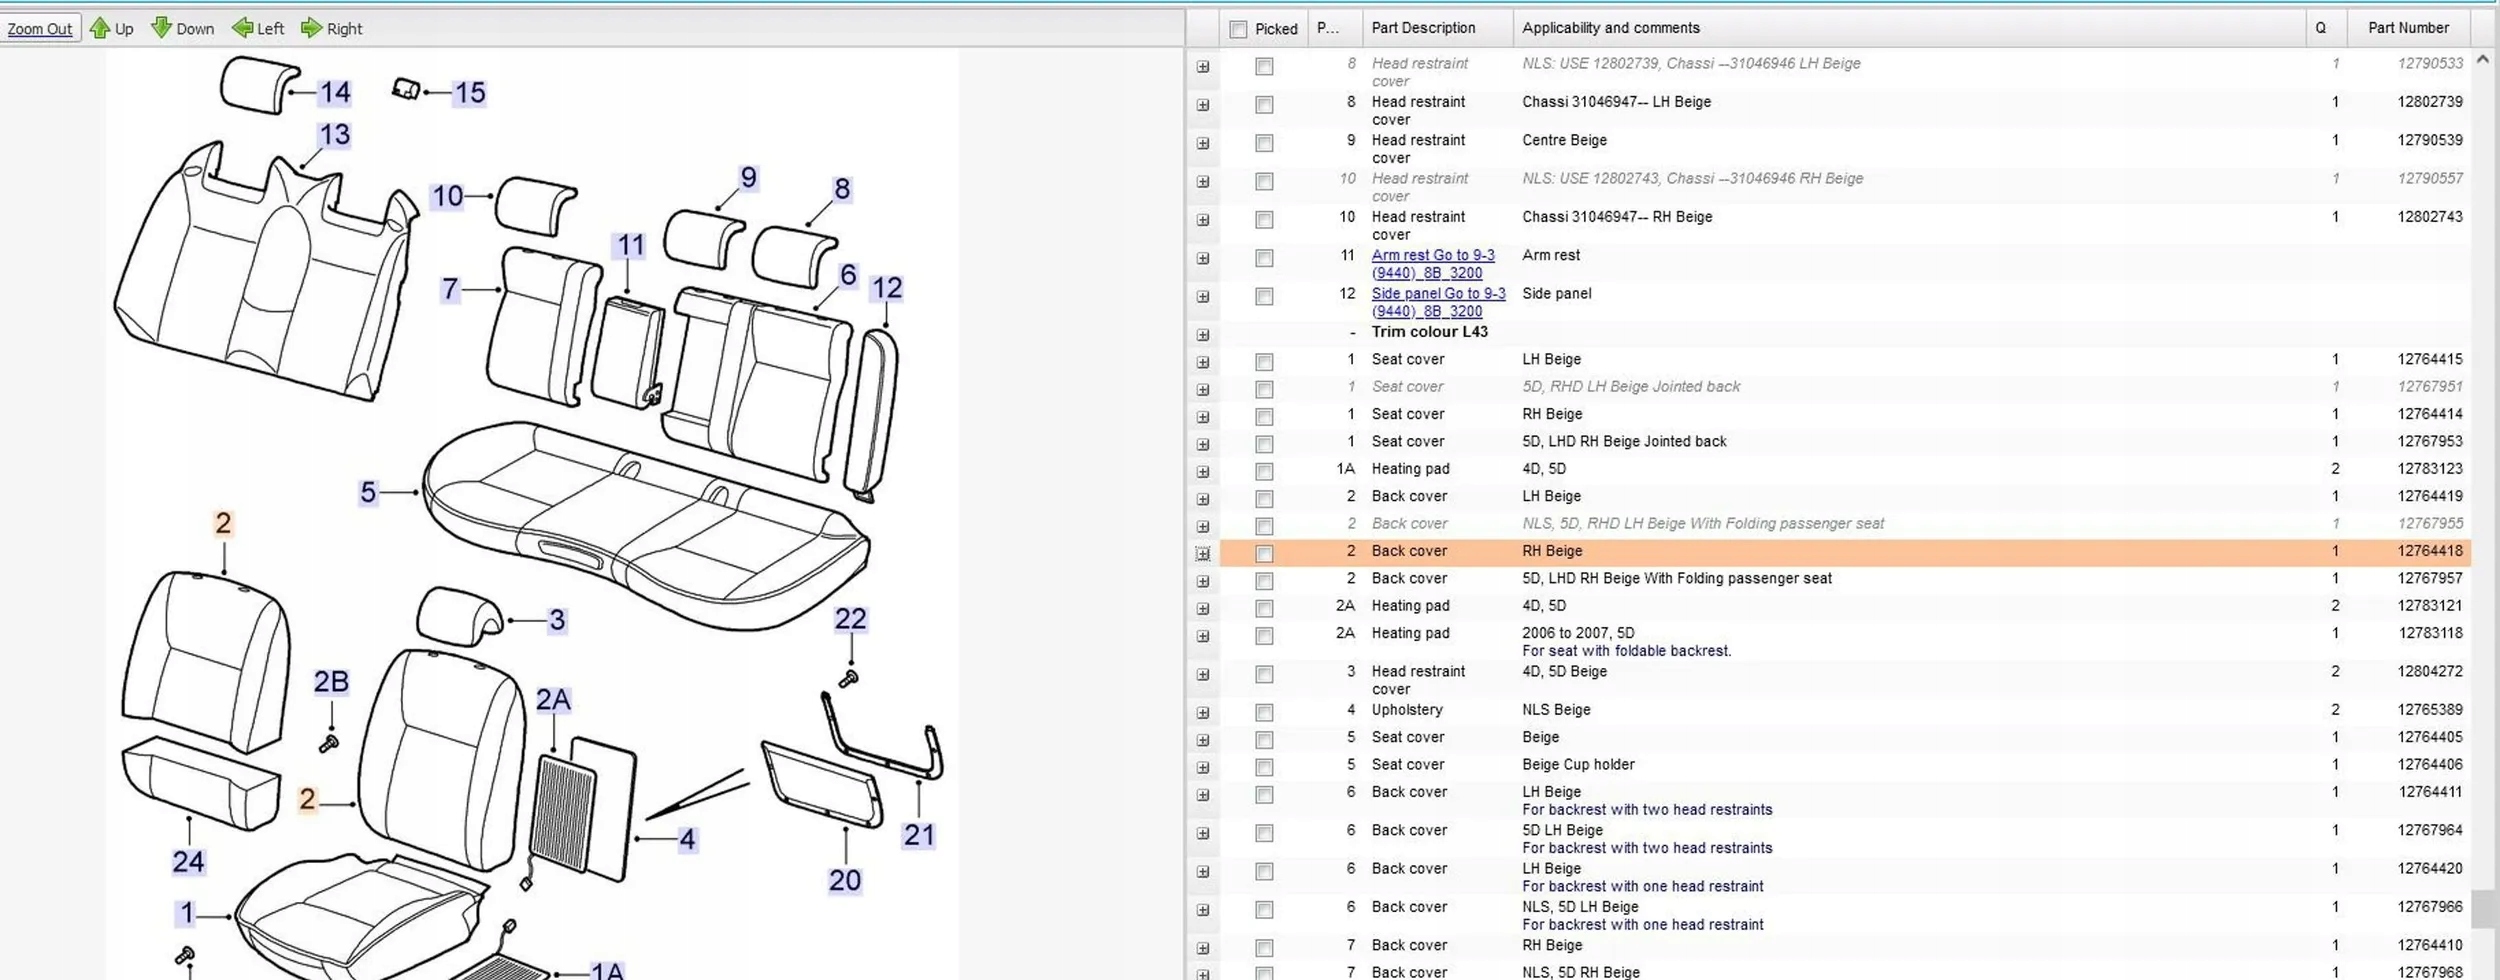Pan the diagram with the Down arrow

coord(182,28)
